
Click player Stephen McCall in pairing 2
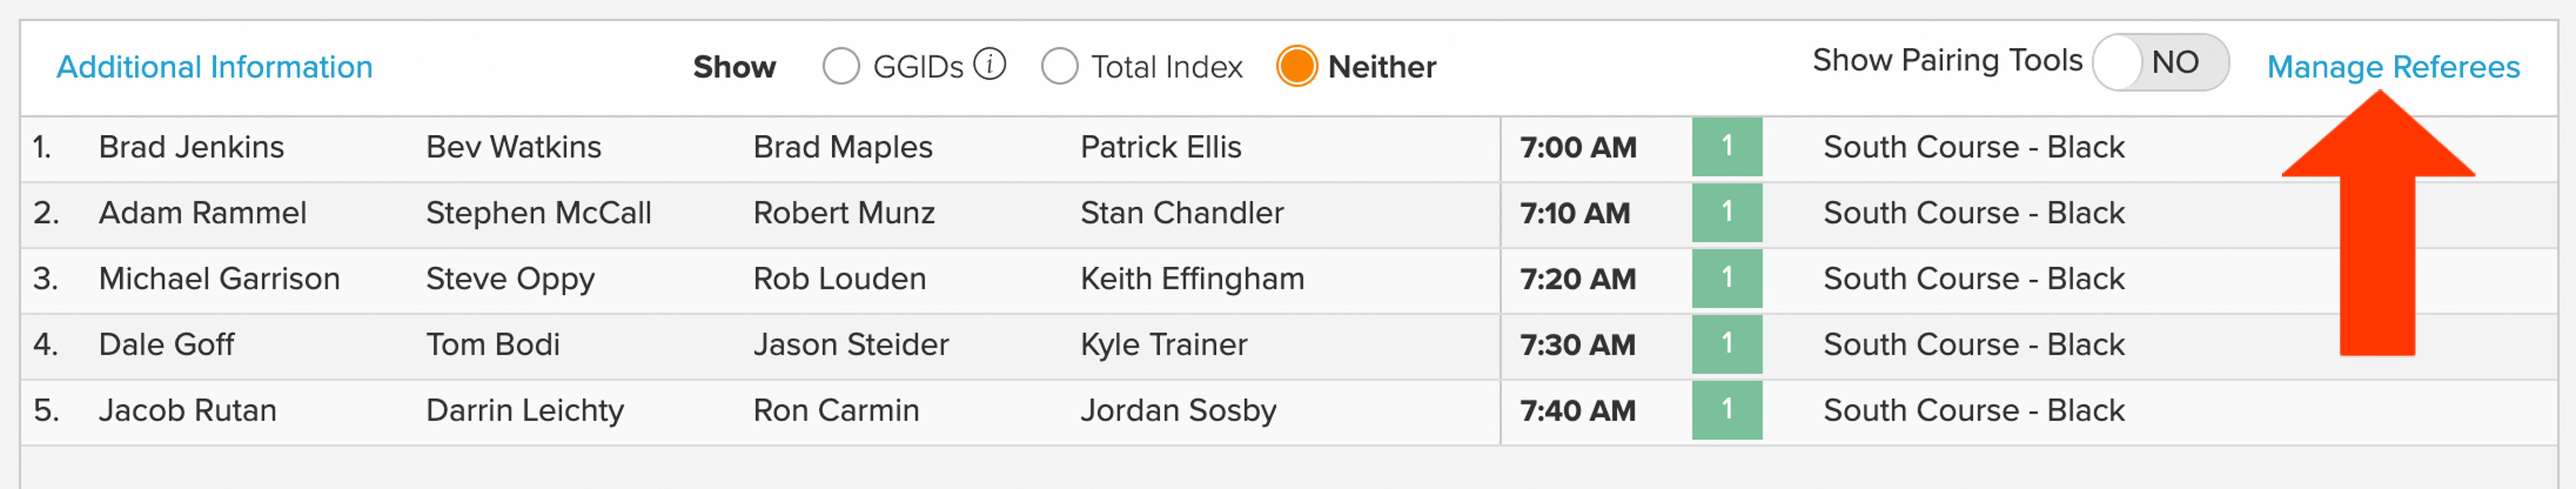click(538, 213)
